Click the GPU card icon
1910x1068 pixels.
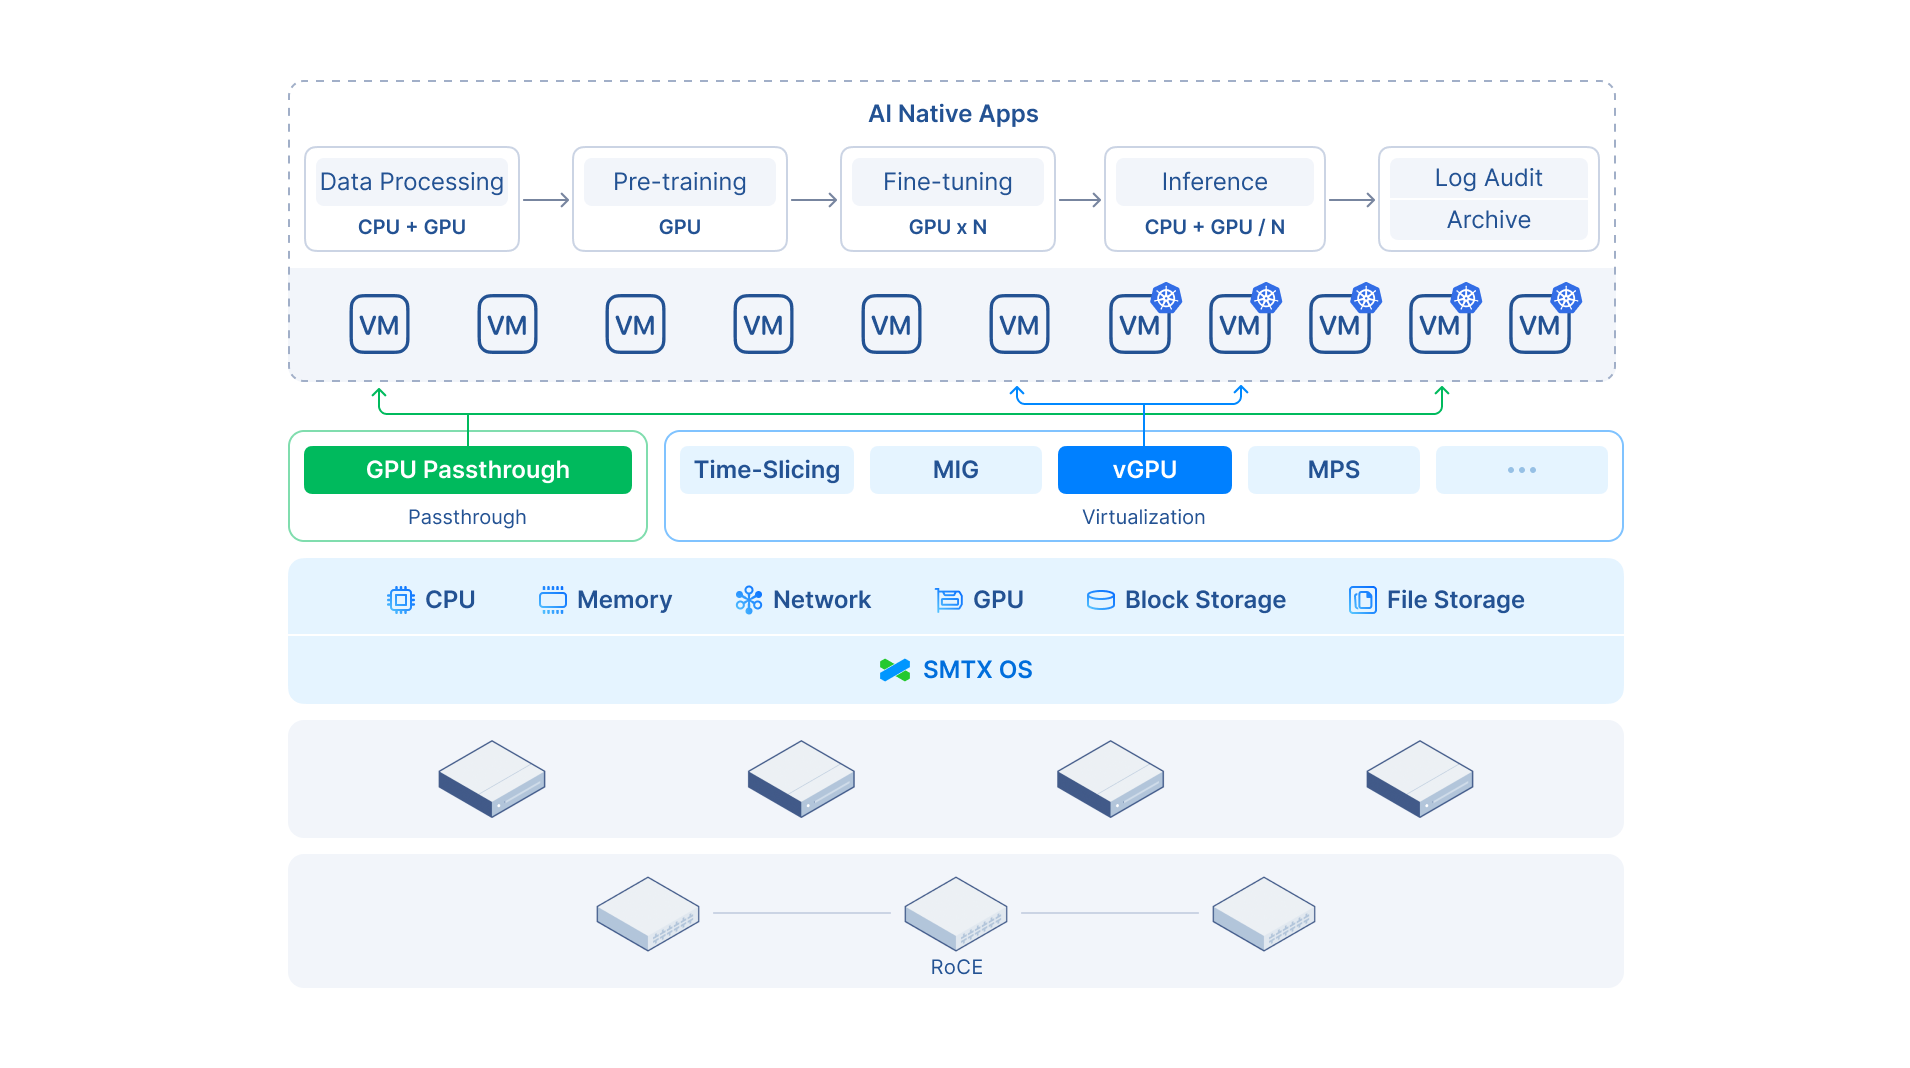pos(948,600)
